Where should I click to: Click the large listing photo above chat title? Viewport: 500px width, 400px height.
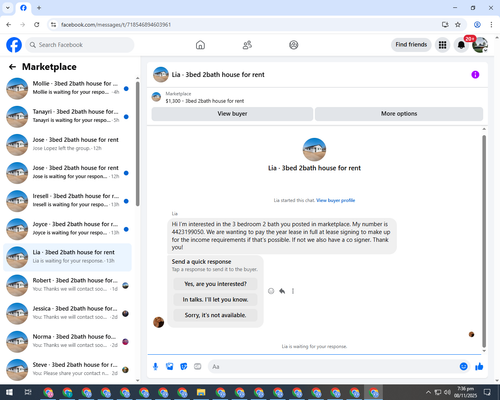[314, 149]
